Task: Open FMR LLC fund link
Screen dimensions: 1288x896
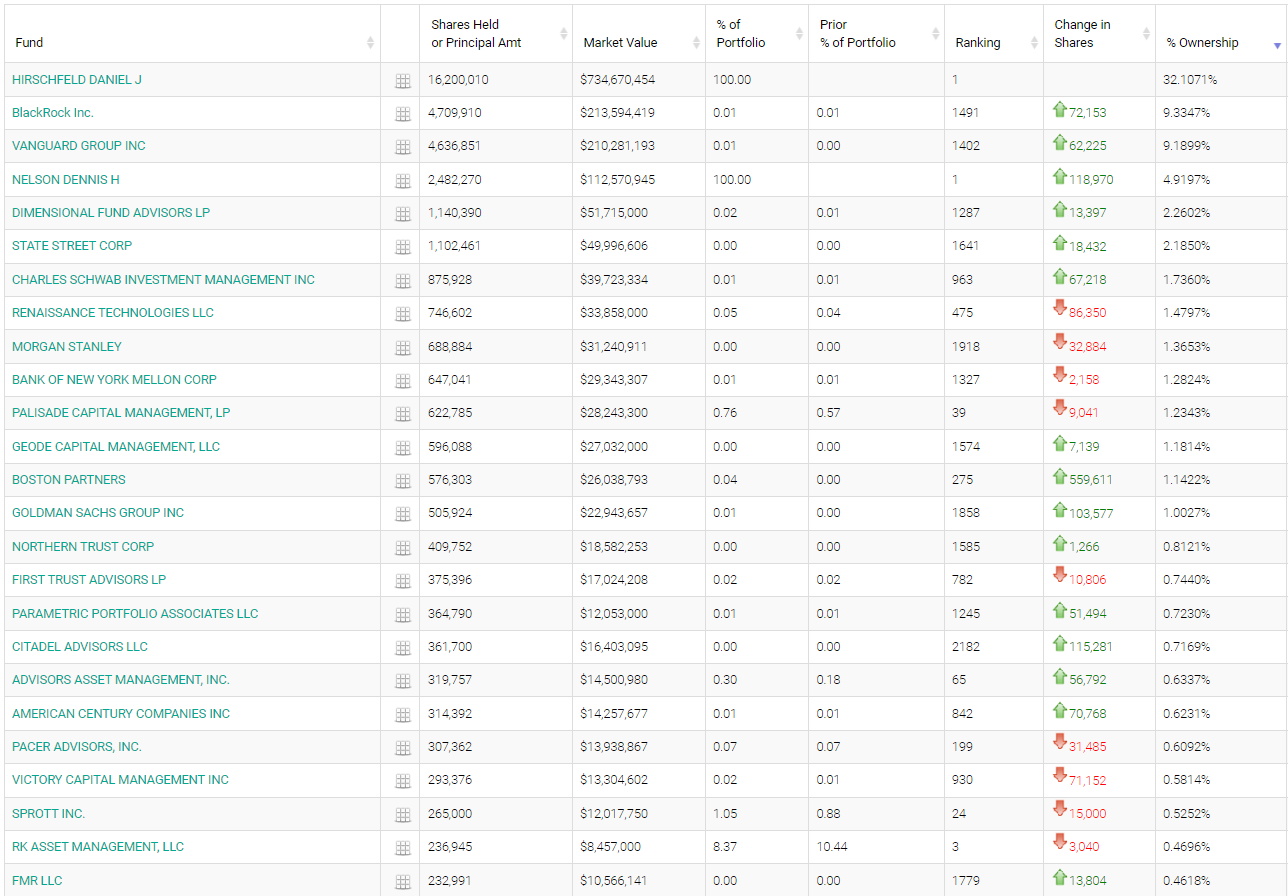Action: [x=37, y=880]
